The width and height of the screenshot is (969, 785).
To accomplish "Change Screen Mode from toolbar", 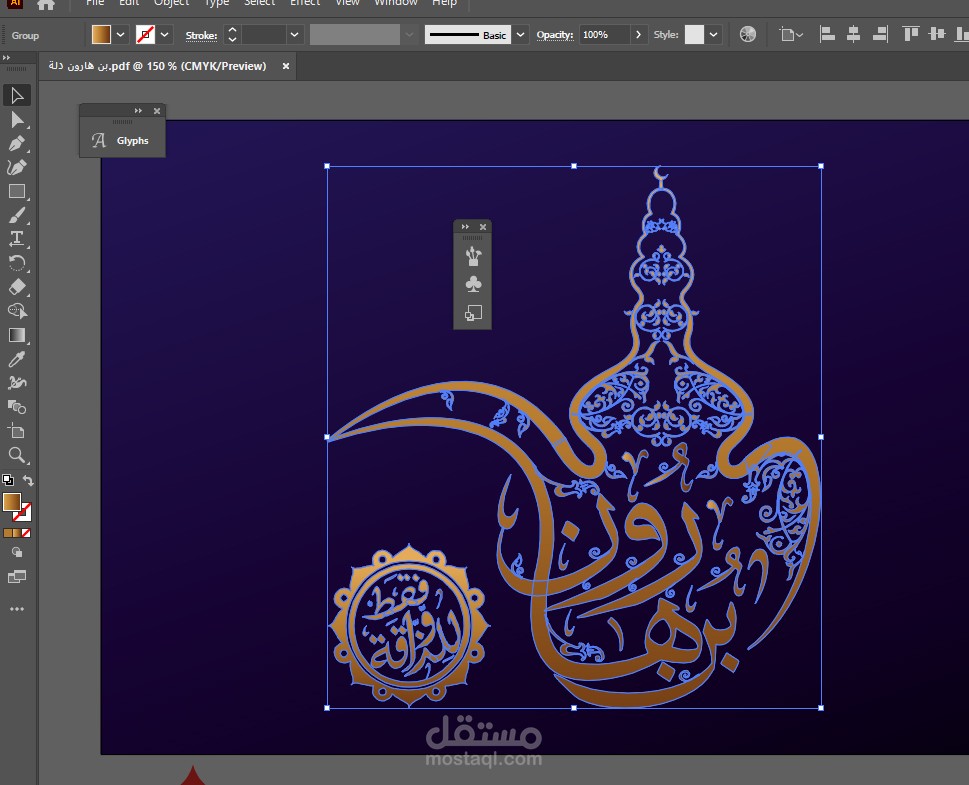I will pos(17,577).
